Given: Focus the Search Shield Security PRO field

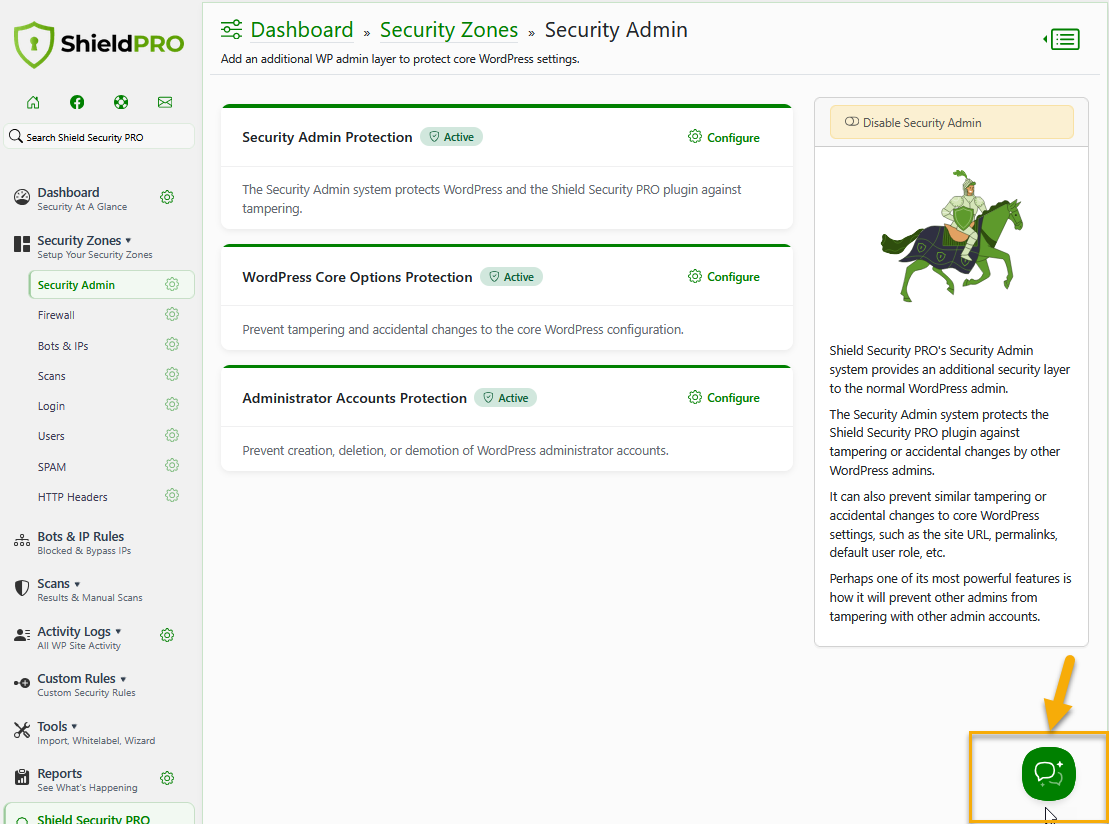Looking at the screenshot, I should tap(99, 137).
